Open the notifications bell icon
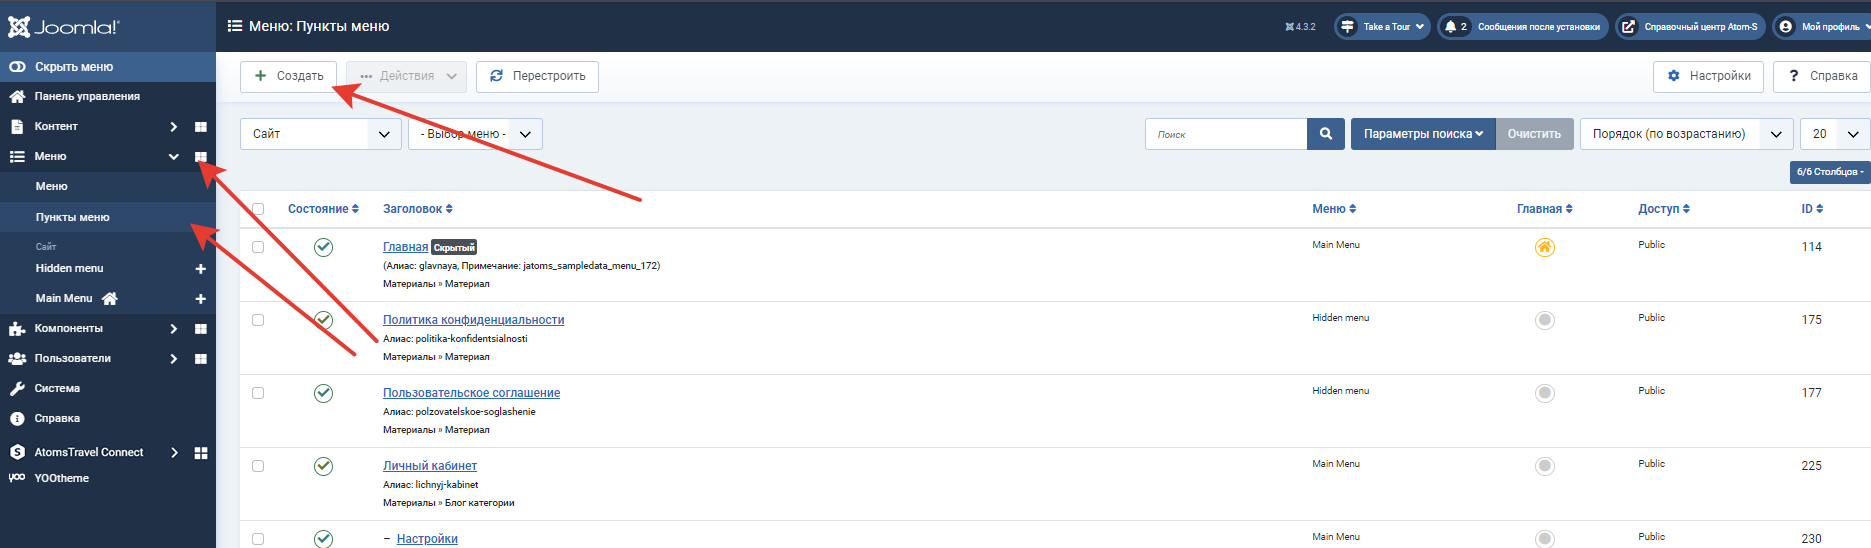Screen dimensions: 1871x548 pyautogui.click(x=1451, y=27)
